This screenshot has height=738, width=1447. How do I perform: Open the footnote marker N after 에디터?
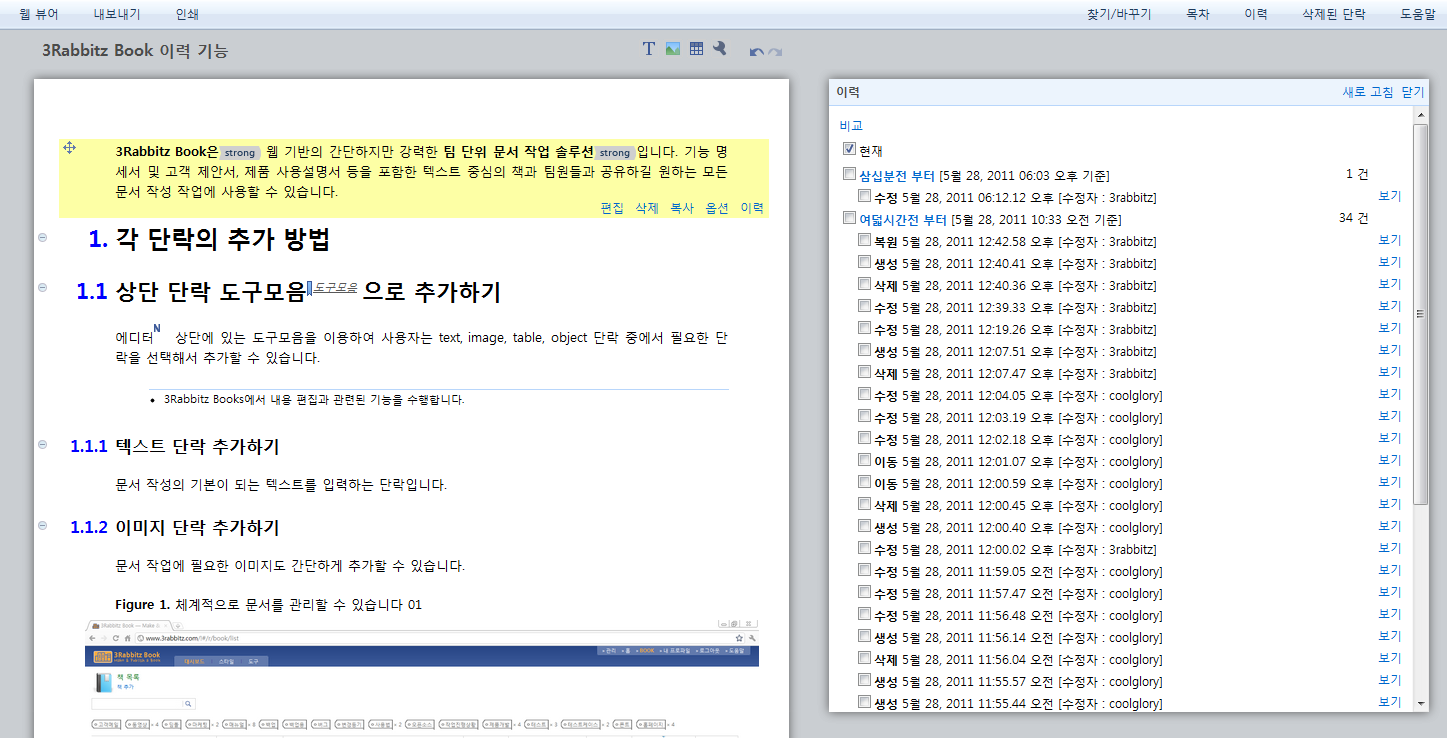(157, 327)
